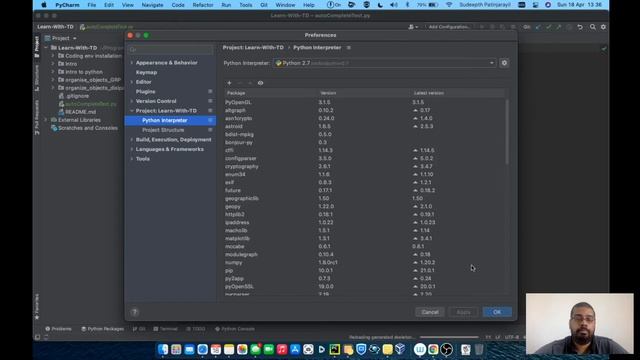Select Python Interpreter in the settings tree

click(x=171, y=120)
